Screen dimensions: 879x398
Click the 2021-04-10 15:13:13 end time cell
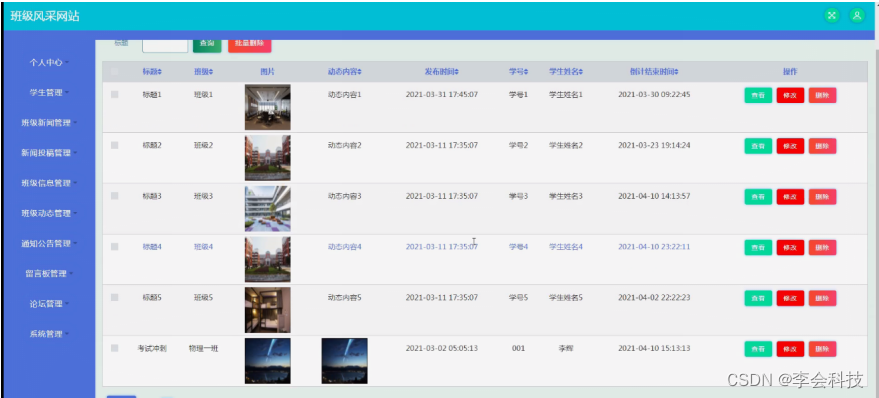point(654,348)
